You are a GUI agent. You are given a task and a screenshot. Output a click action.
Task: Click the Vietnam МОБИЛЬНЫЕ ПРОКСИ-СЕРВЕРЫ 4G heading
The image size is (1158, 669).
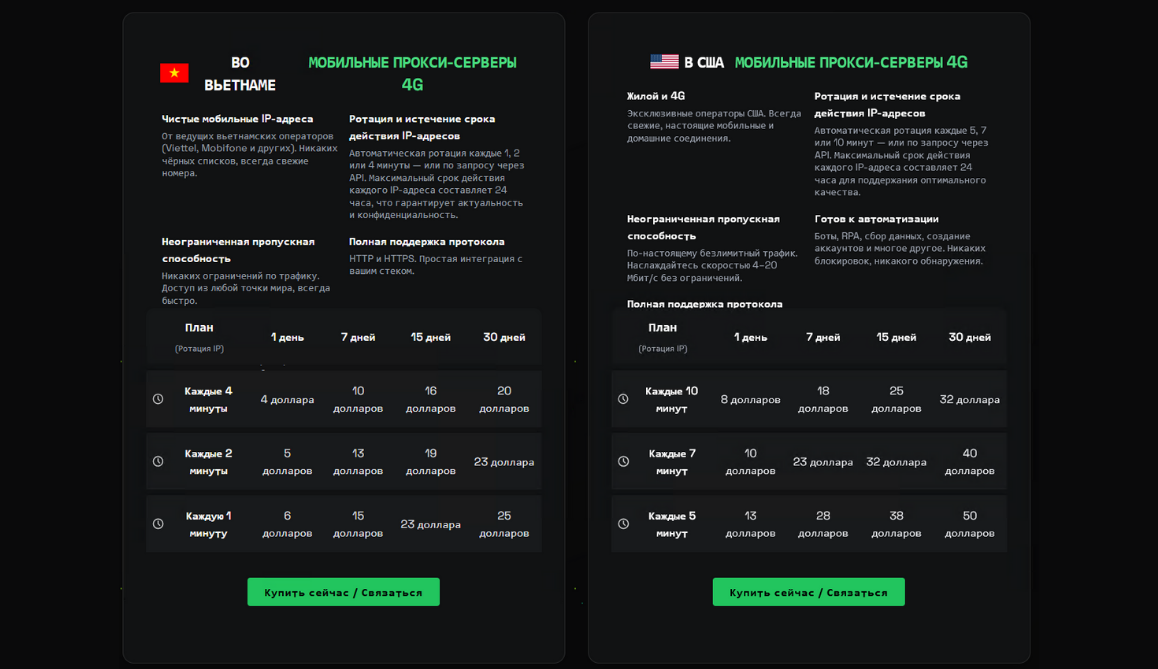point(412,73)
